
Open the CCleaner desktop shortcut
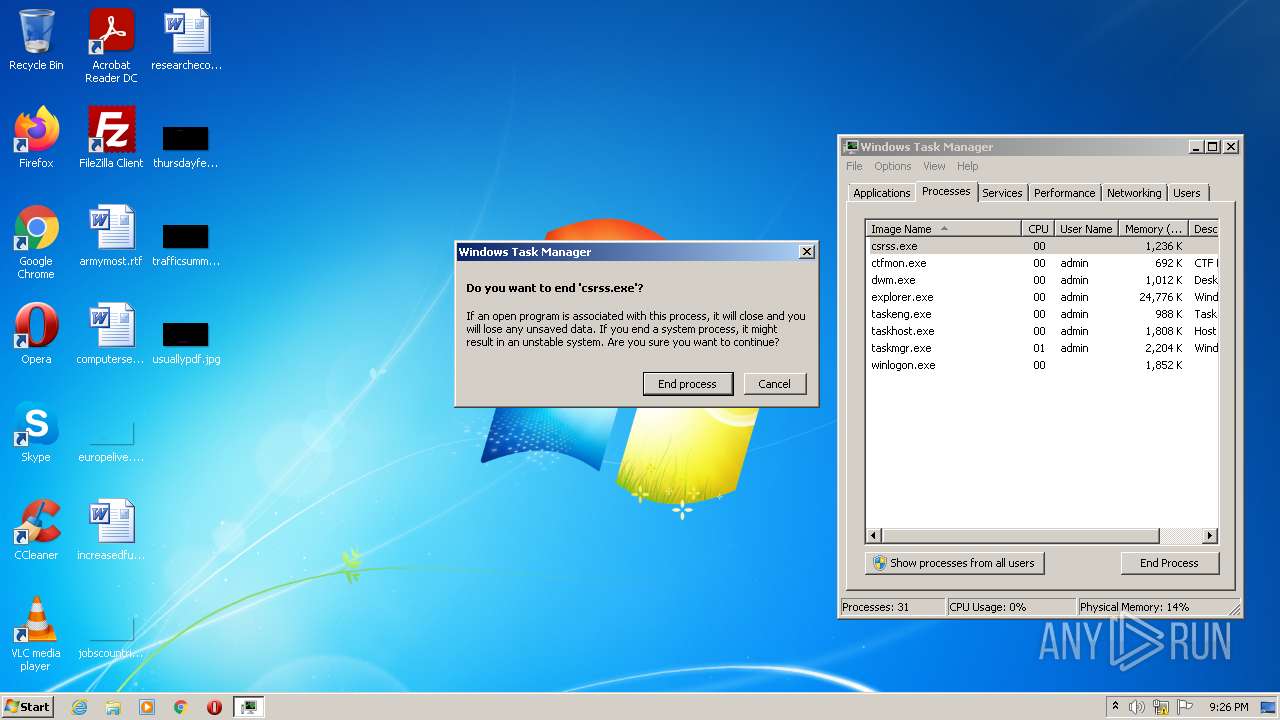[36, 530]
